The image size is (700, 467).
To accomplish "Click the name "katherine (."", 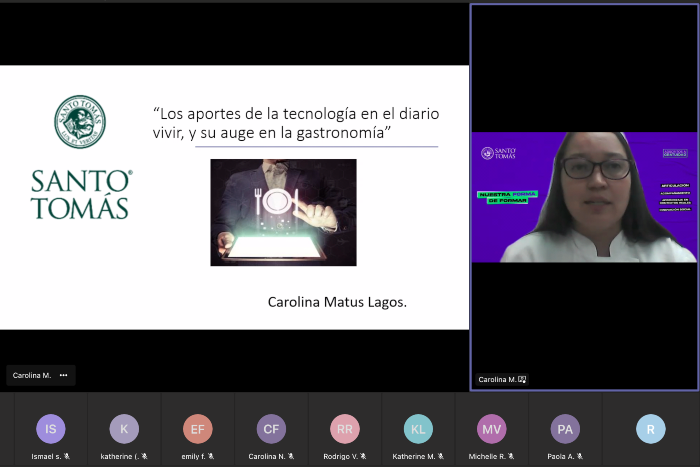I will click(x=120, y=456).
